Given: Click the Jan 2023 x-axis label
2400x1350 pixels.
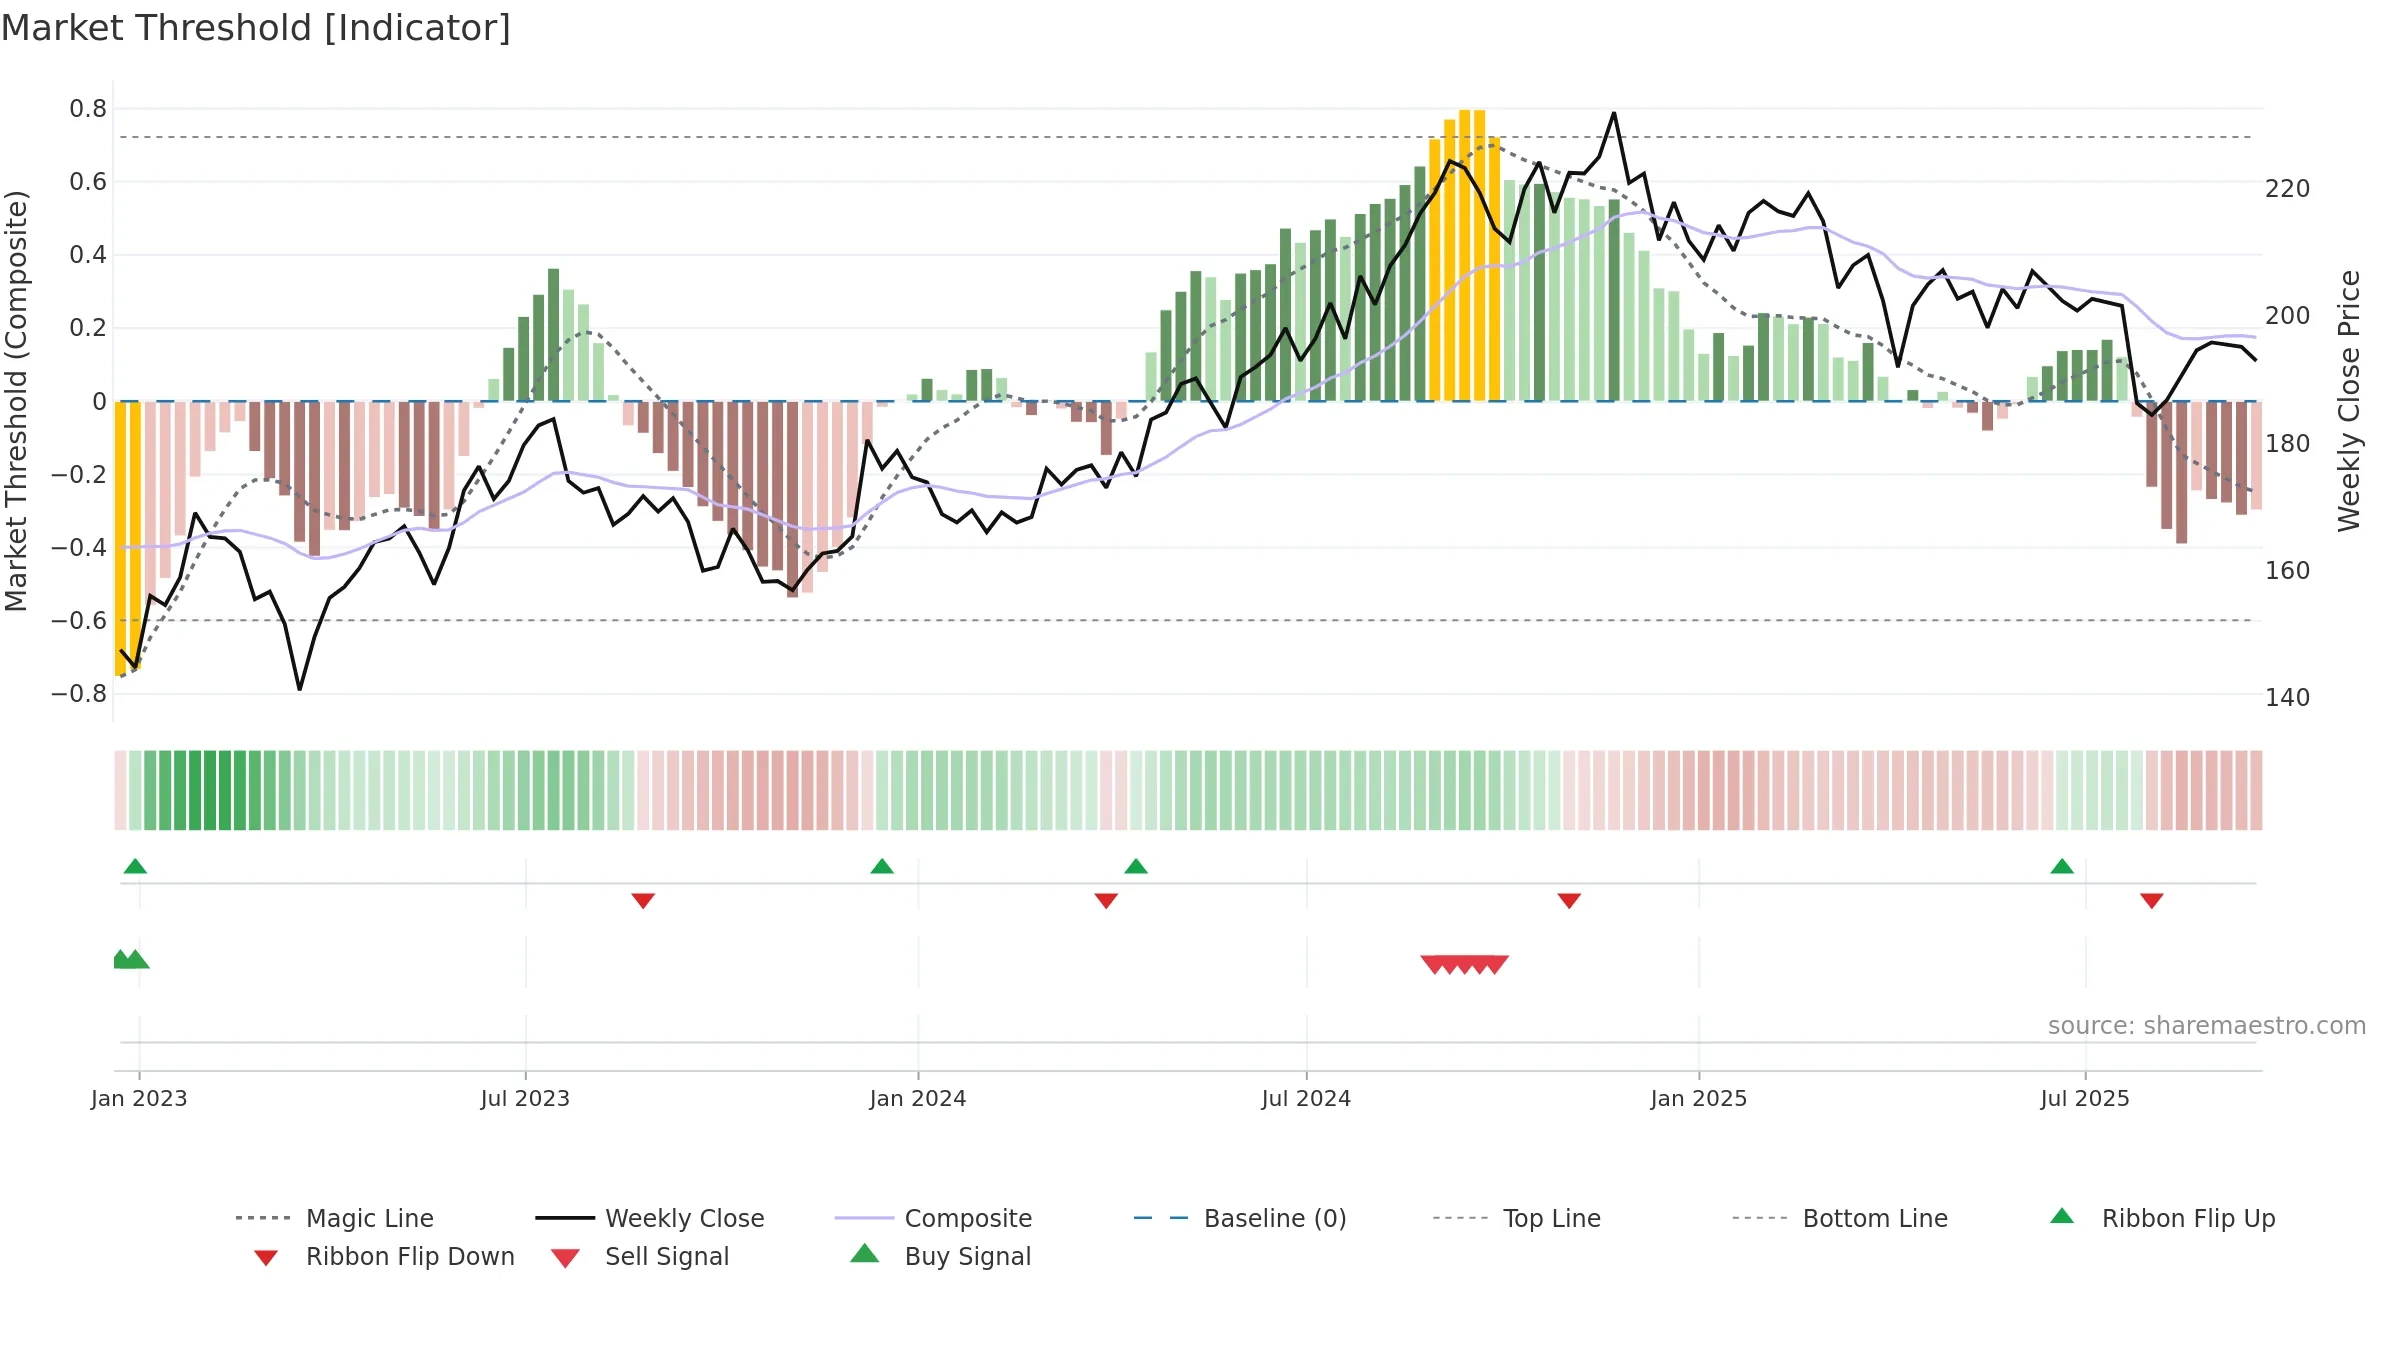Looking at the screenshot, I should pyautogui.click(x=139, y=1098).
